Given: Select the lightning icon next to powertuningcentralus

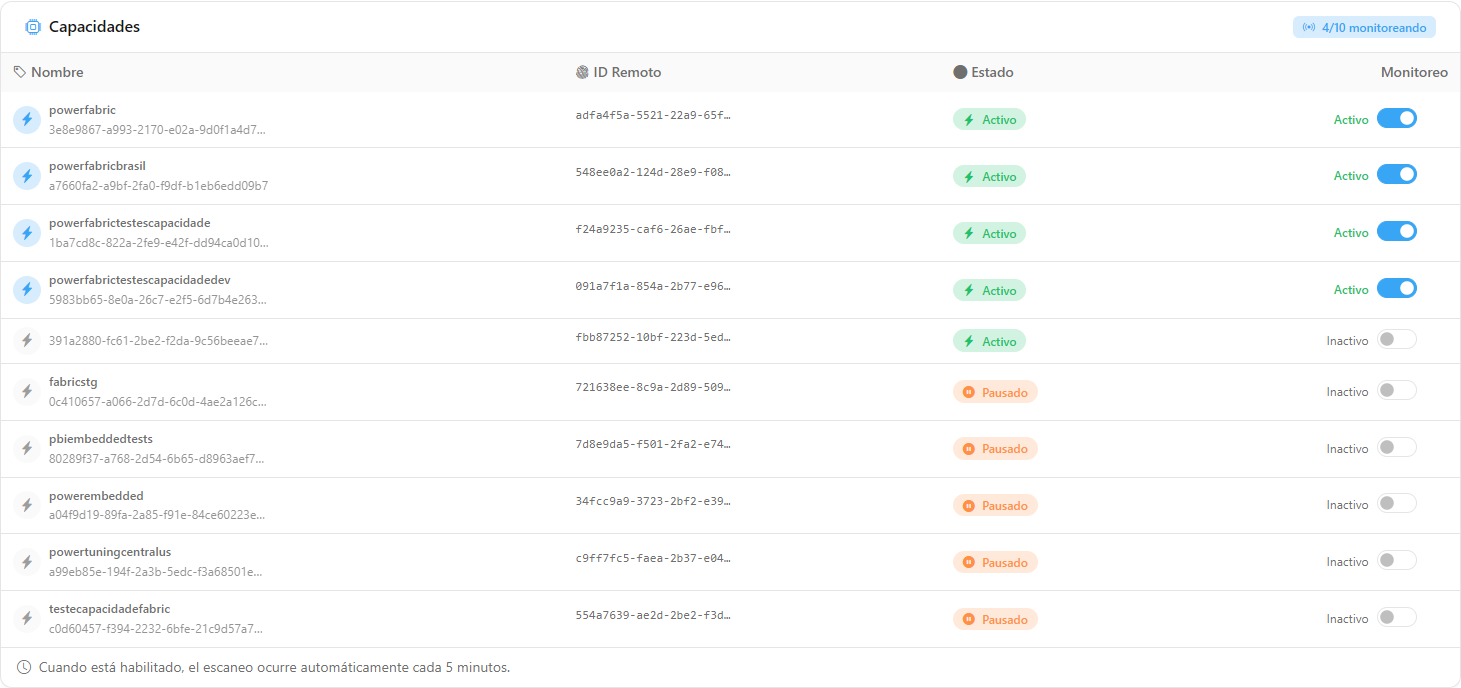Looking at the screenshot, I should [x=27, y=562].
